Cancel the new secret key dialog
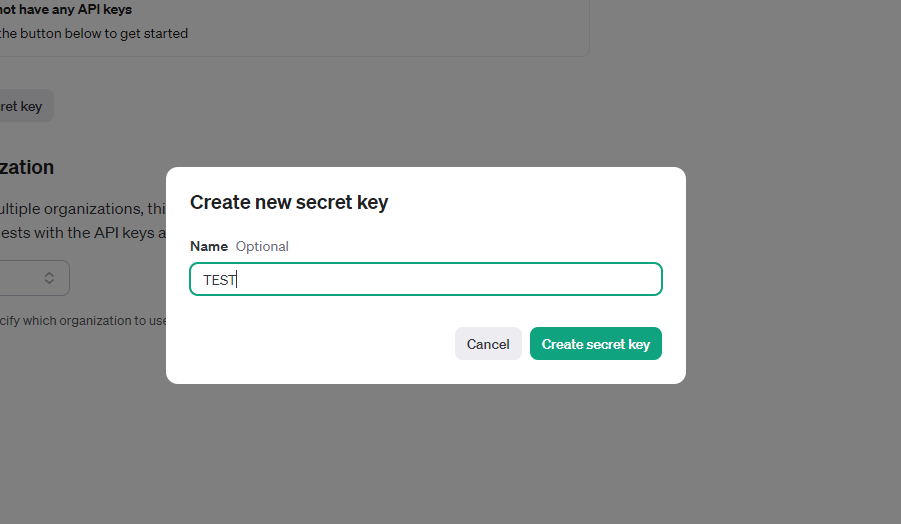This screenshot has width=901, height=524. pos(488,344)
